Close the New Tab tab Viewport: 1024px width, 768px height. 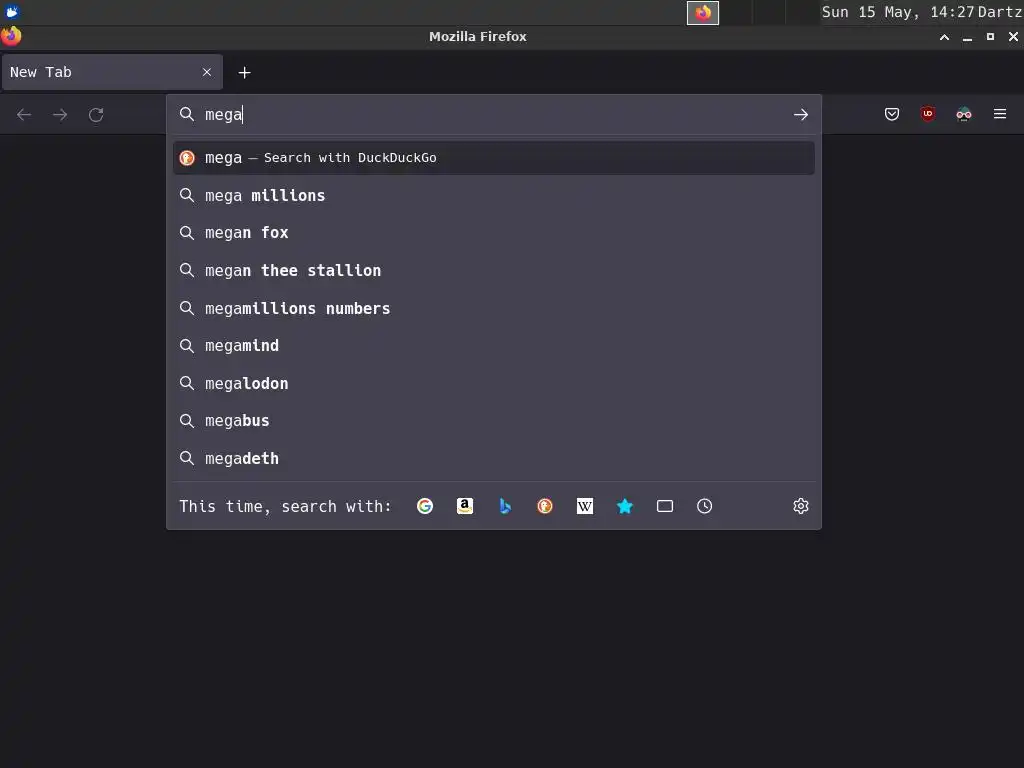click(207, 72)
